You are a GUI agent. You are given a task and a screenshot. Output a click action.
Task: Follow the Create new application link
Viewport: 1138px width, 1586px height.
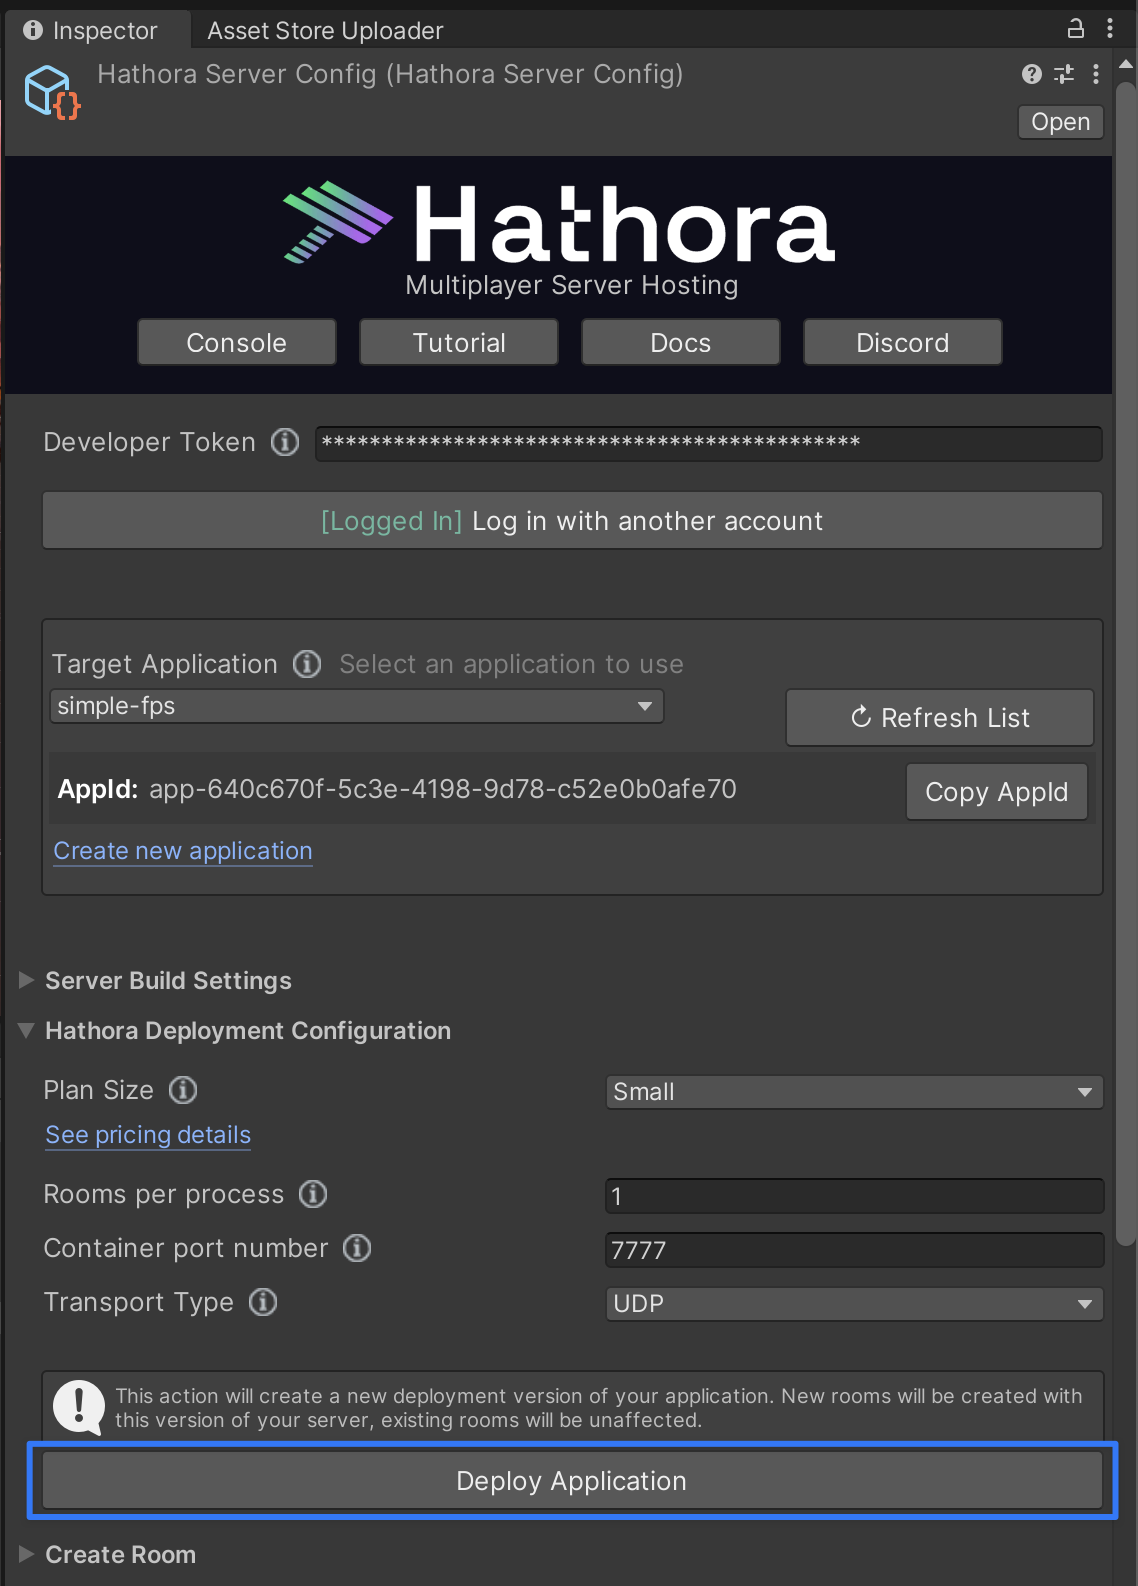click(x=183, y=851)
